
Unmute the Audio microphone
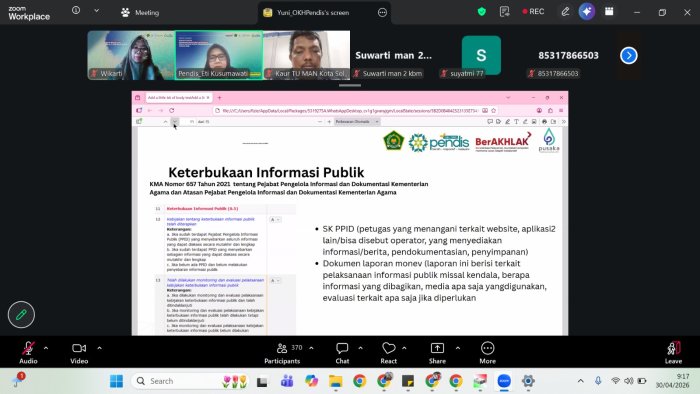coord(28,353)
